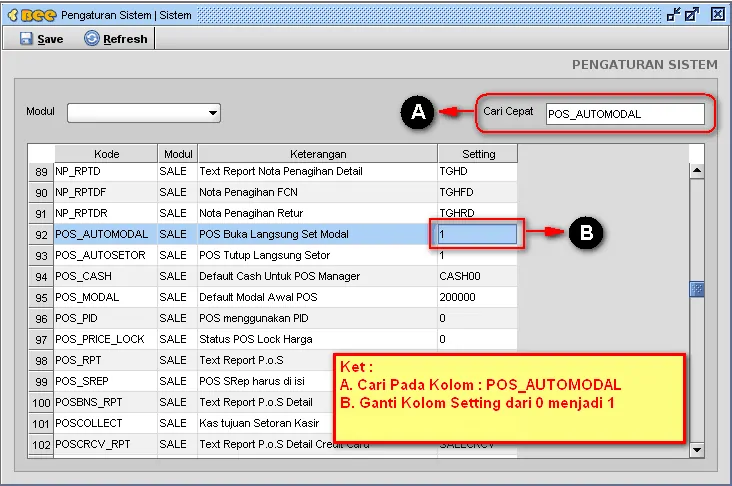Select the POSBNS_RPT code cell
This screenshot has height=486, width=732.
106,402
